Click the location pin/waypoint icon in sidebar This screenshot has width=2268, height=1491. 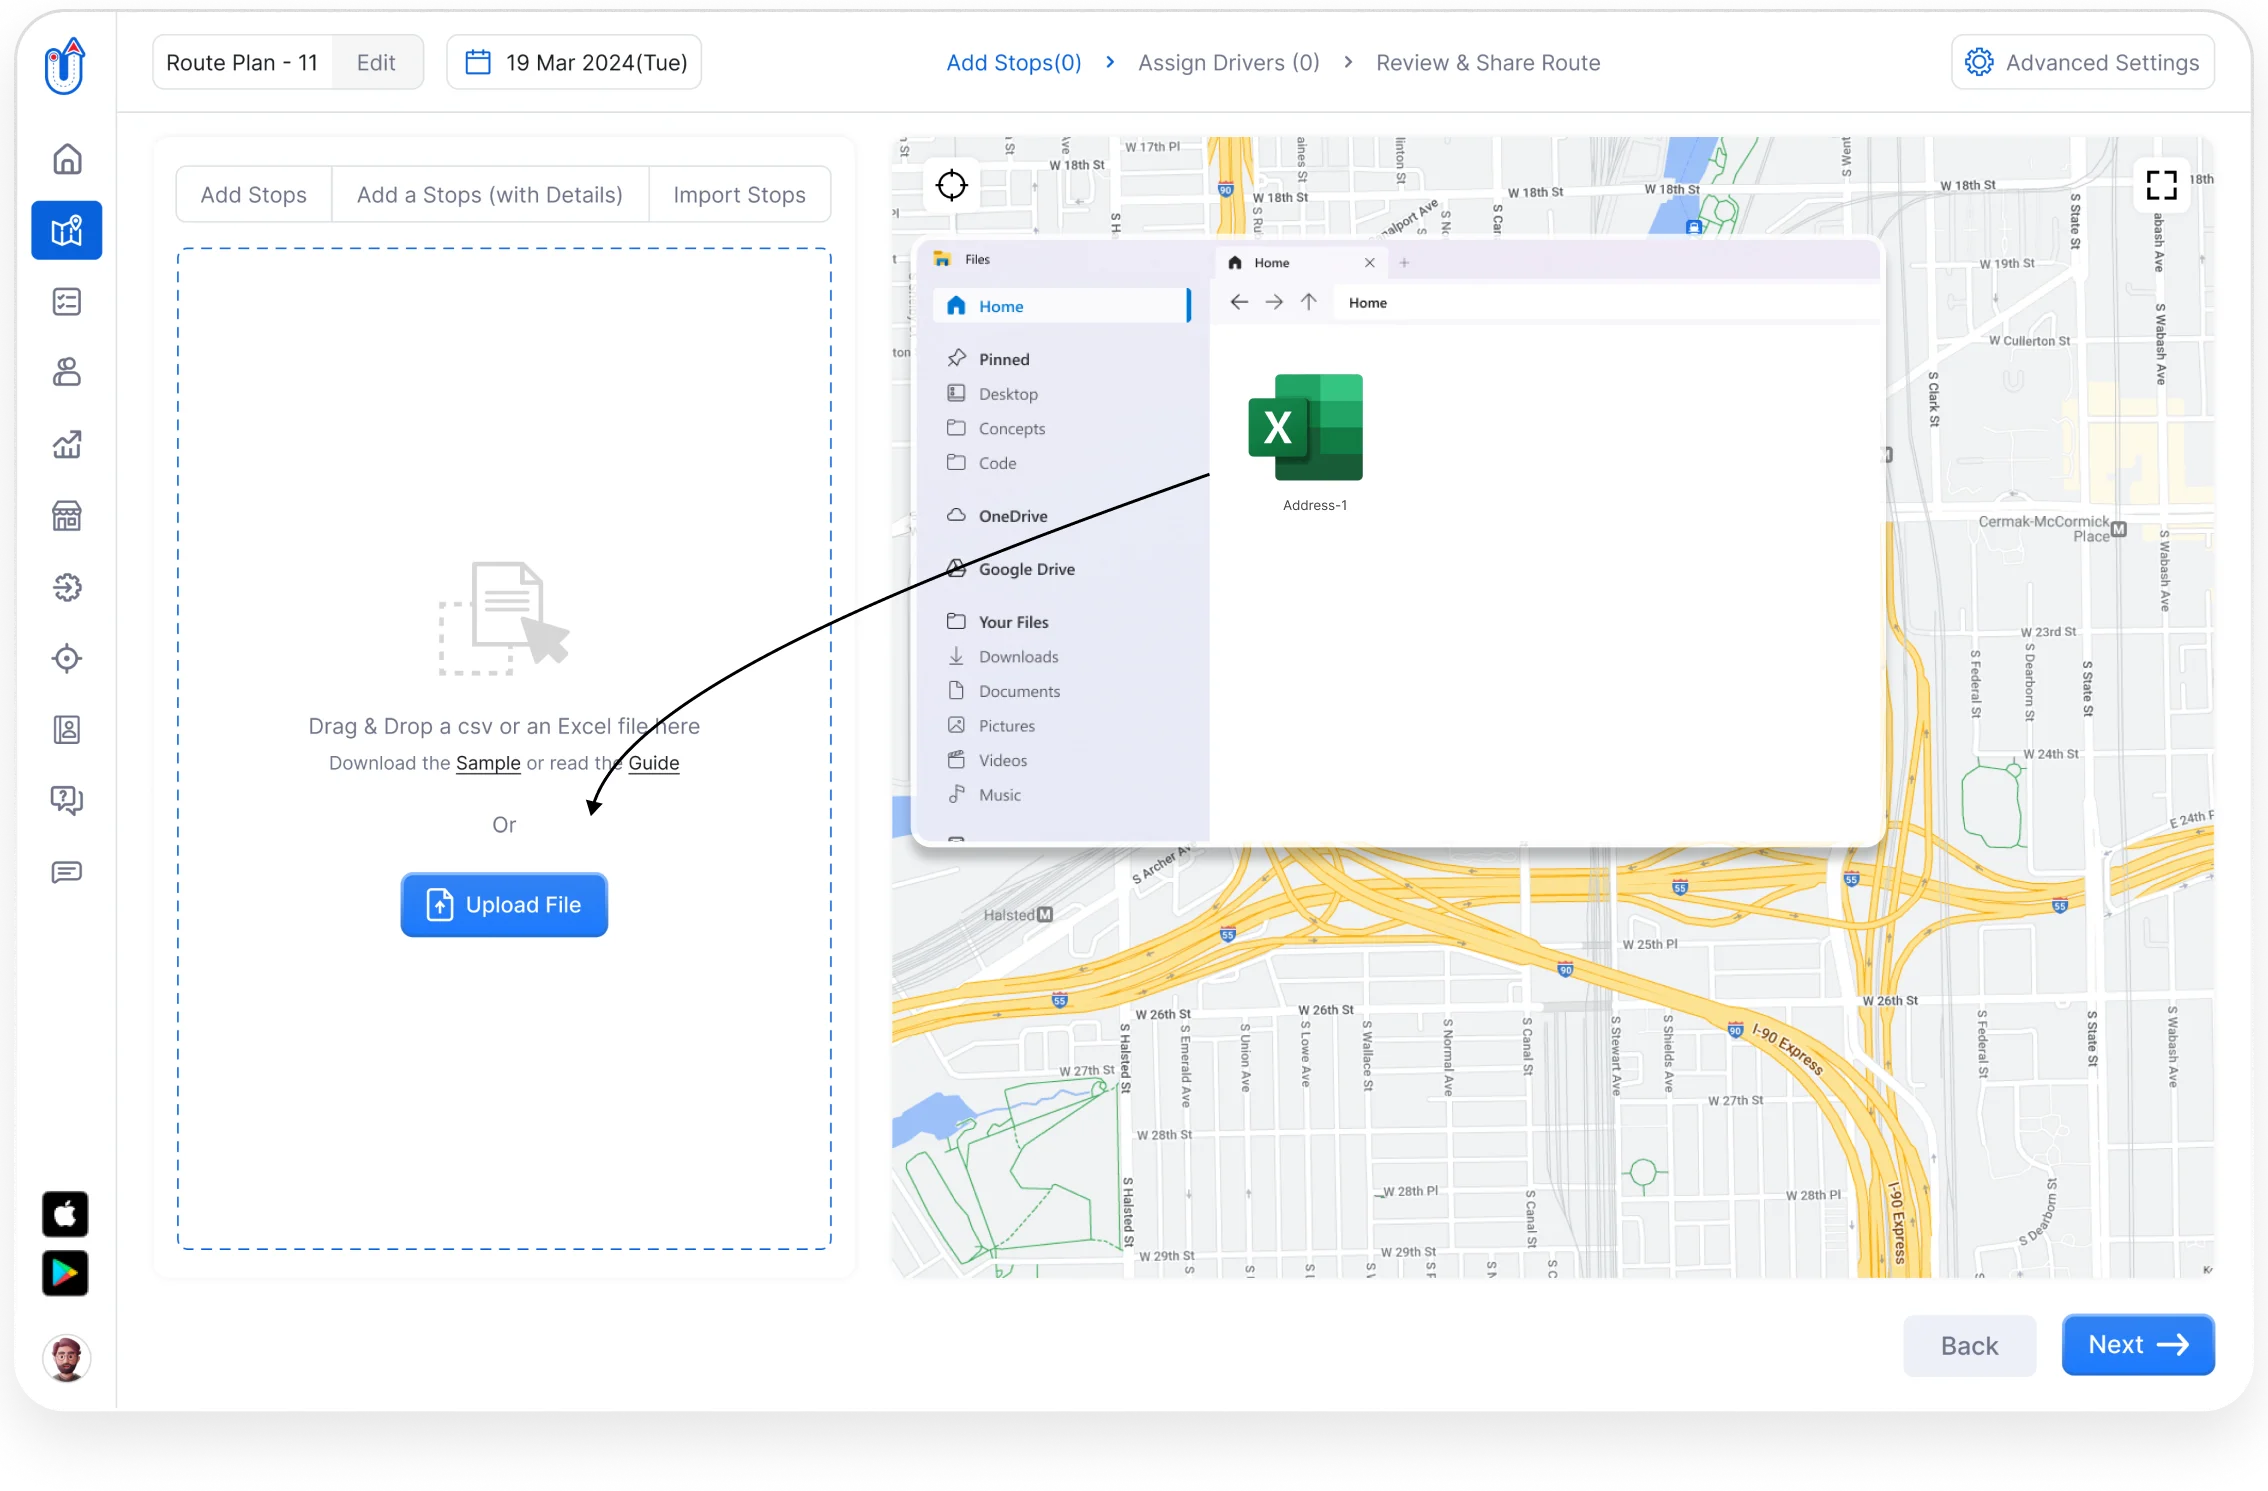pyautogui.click(x=68, y=659)
